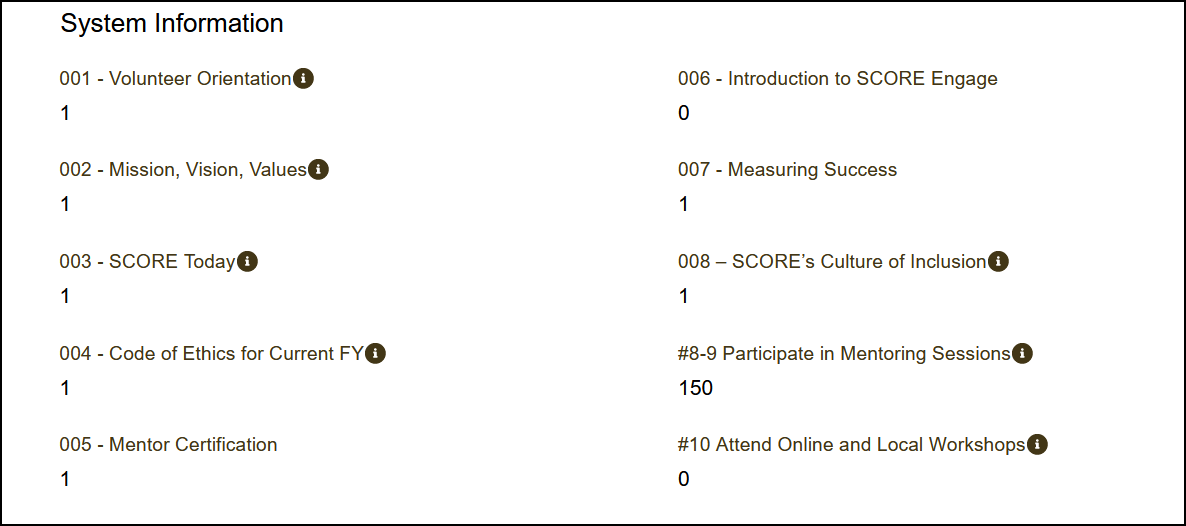Open info tooltip for Mission, Vision, Values
Viewport: 1186px width, 526px height.
click(318, 170)
